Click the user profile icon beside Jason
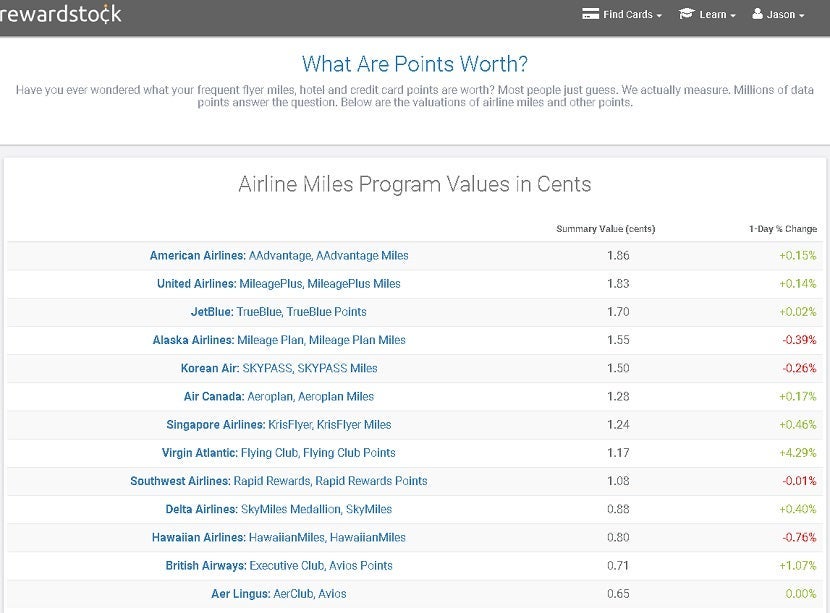The image size is (830, 613). click(x=758, y=14)
